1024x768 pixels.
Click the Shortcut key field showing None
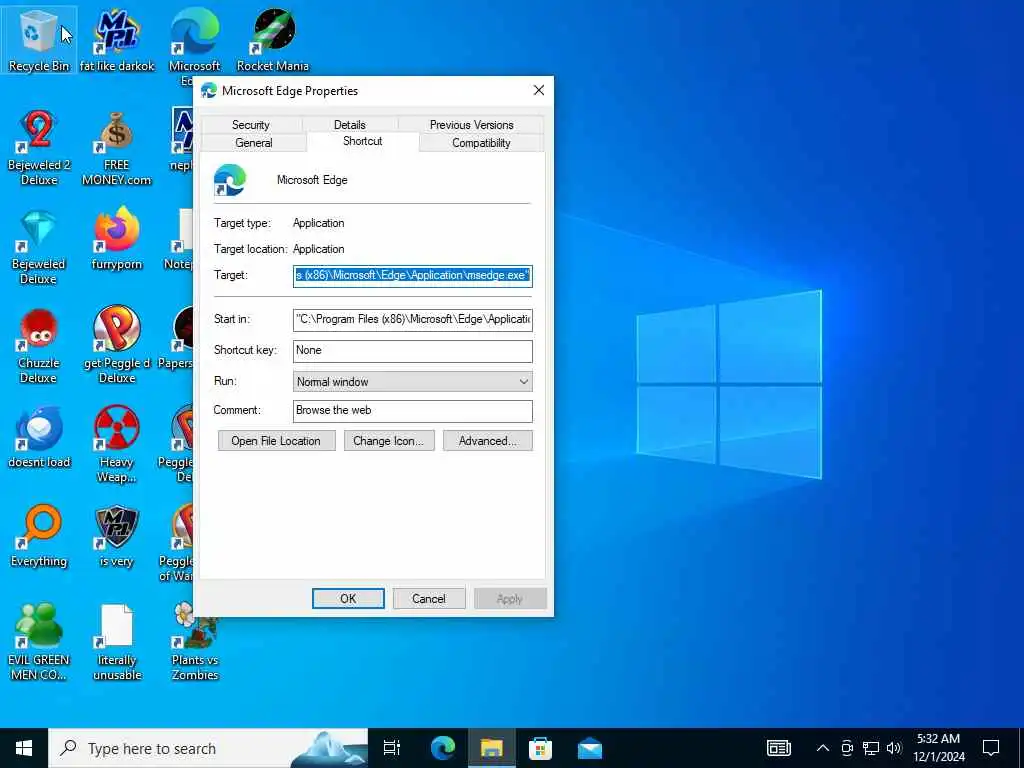point(413,351)
